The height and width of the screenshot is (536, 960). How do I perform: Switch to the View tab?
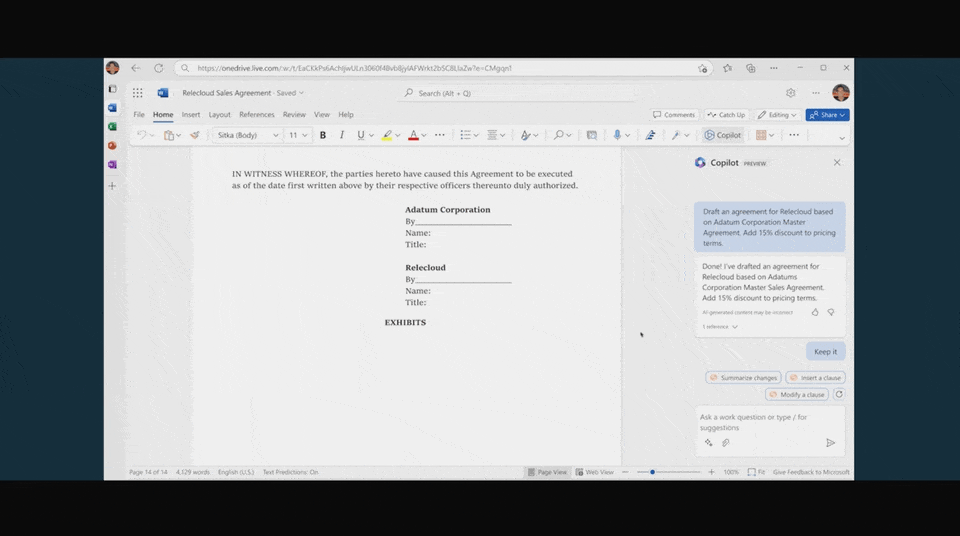321,115
